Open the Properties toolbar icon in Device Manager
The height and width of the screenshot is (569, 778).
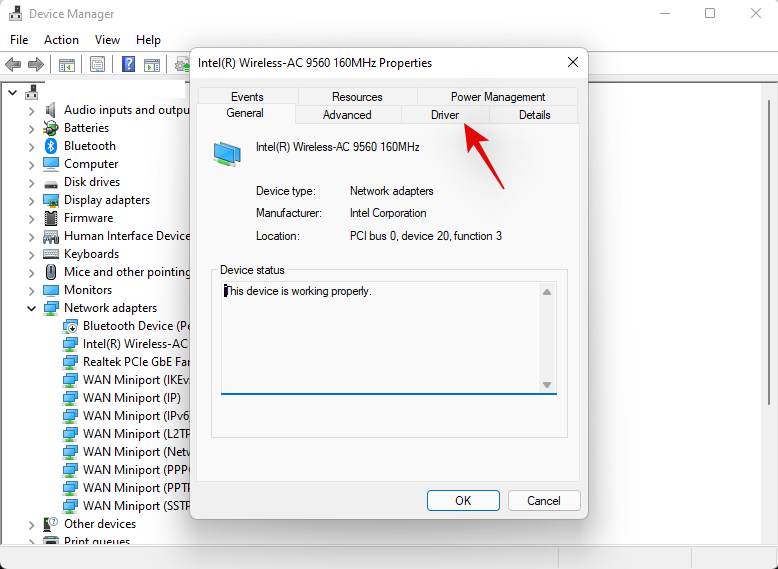click(x=97, y=64)
